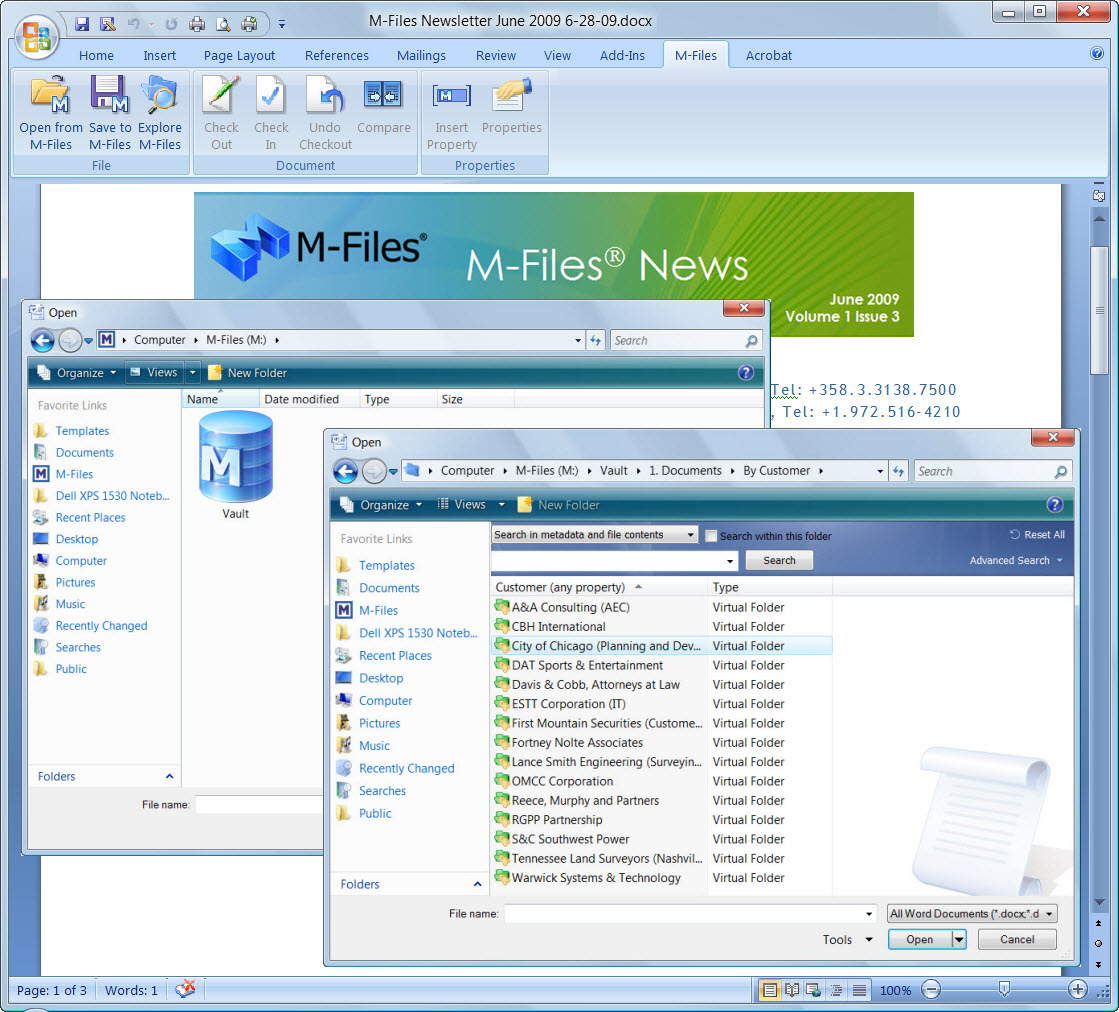Click the Insert Property icon
Viewport: 1119px width, 1012px height.
[x=451, y=96]
